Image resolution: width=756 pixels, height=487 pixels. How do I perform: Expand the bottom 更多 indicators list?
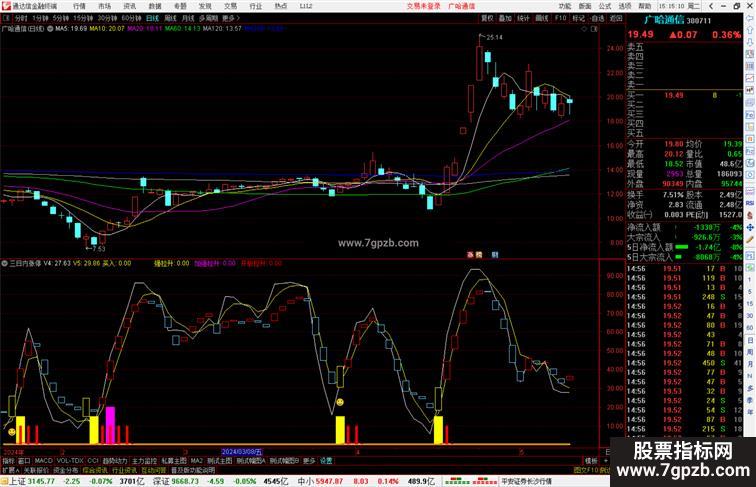(x=309, y=461)
